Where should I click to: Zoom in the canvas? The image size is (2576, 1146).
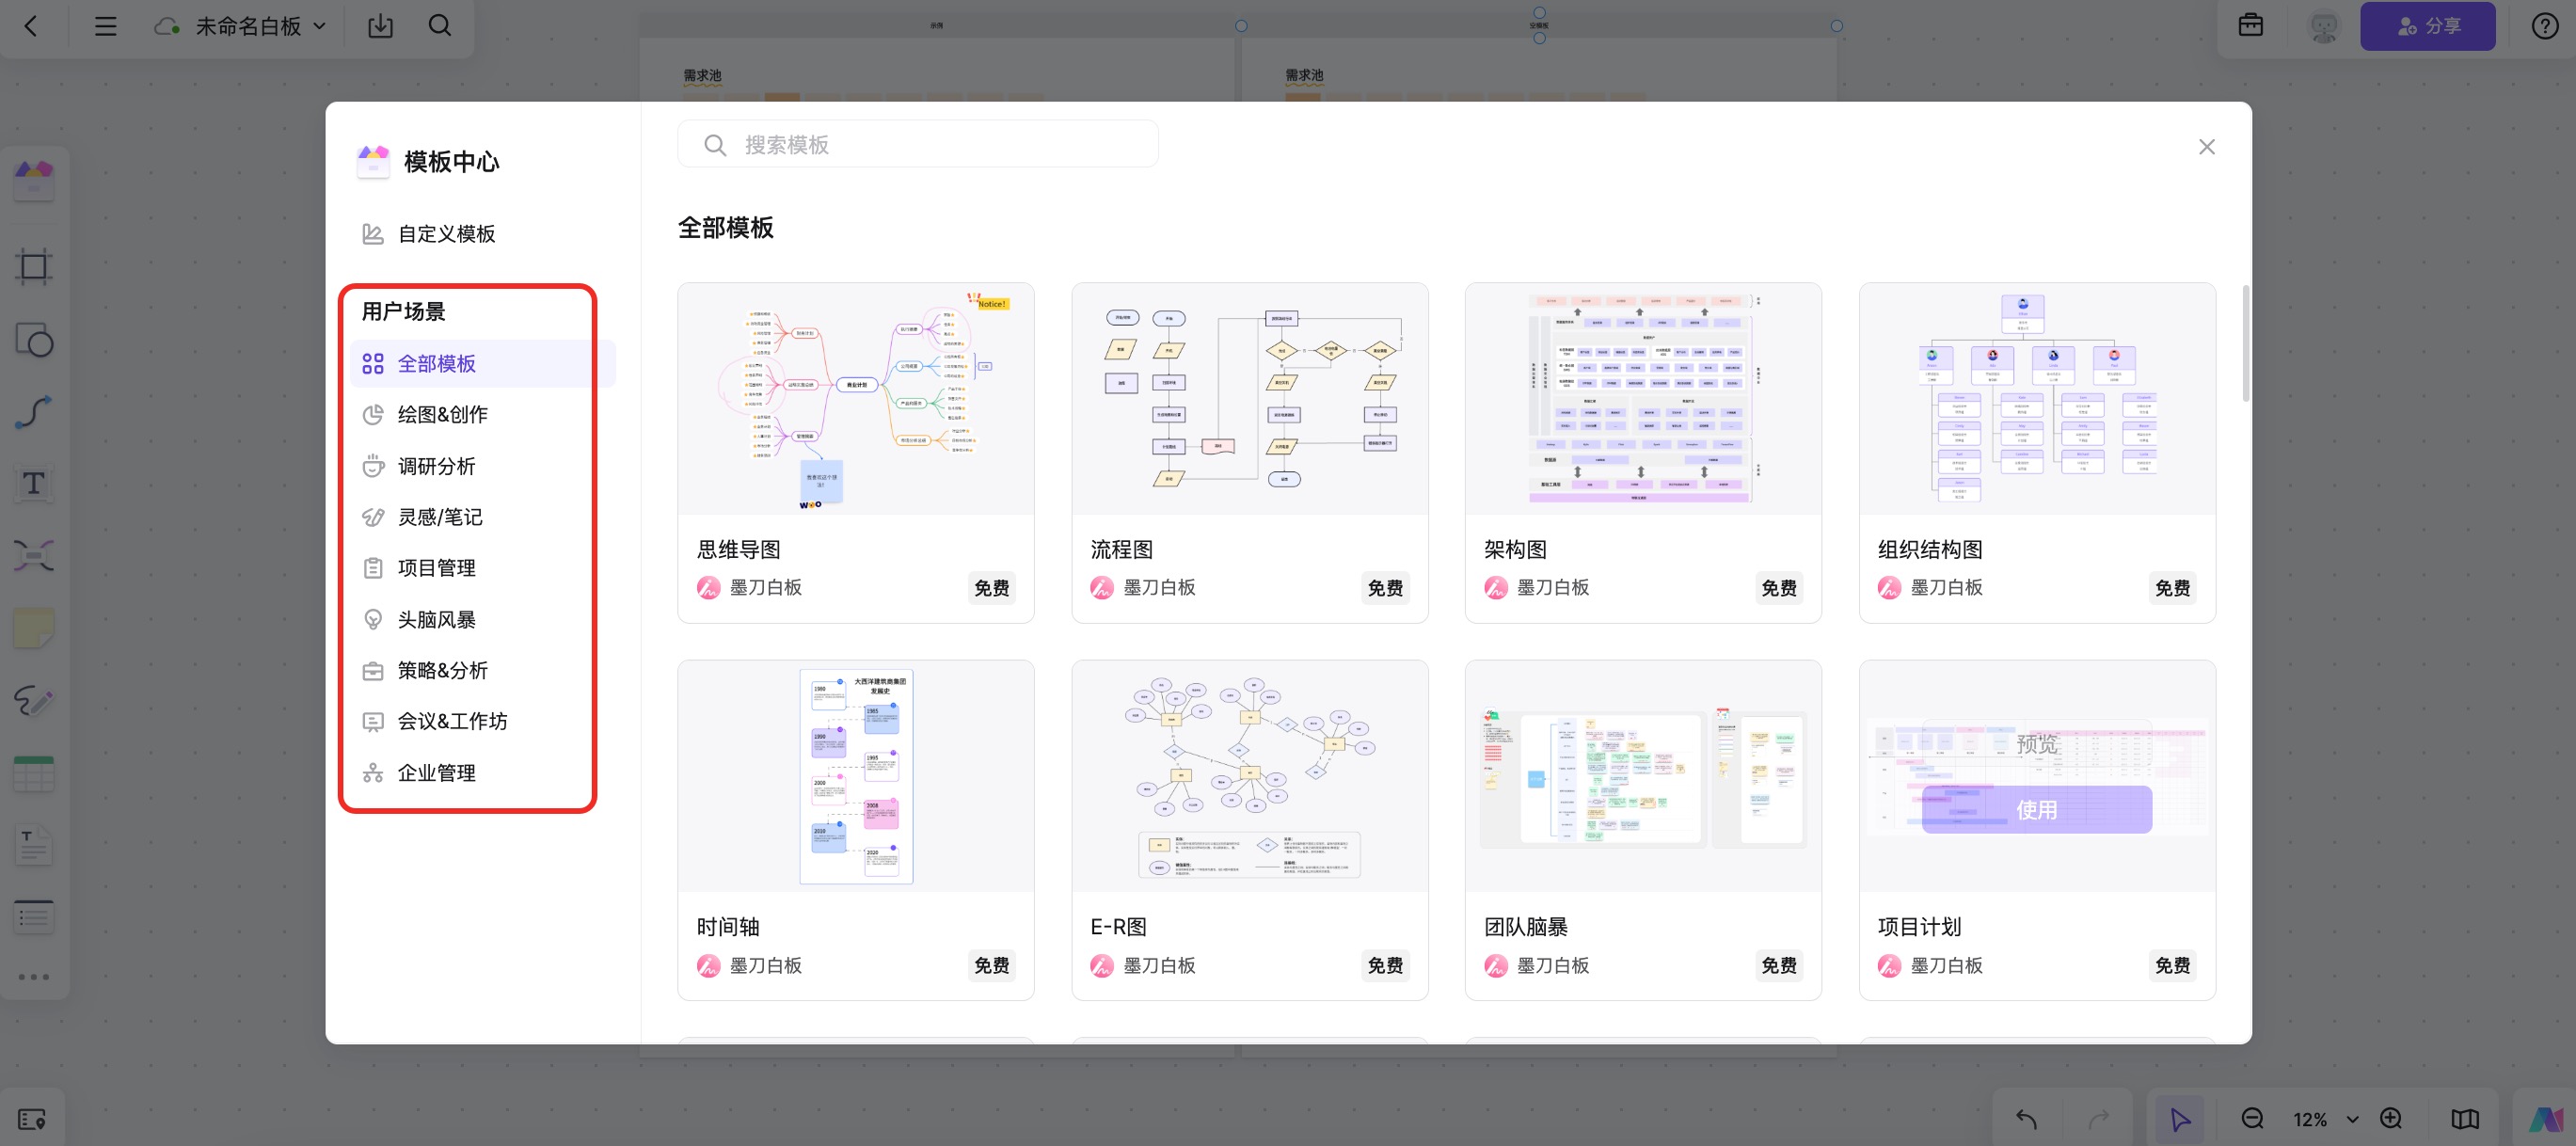click(2390, 1118)
